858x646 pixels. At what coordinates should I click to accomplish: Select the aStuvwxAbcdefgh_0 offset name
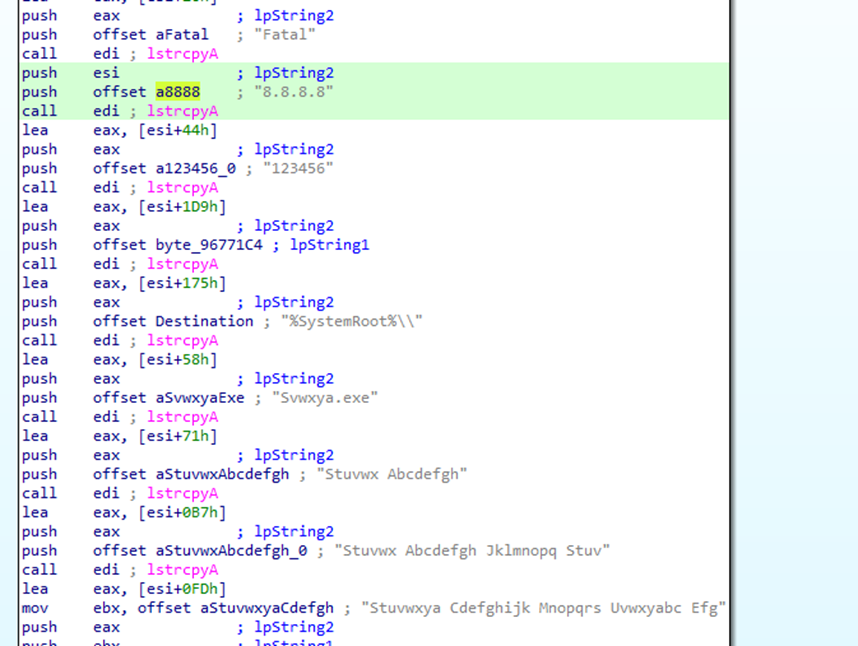[235, 551]
